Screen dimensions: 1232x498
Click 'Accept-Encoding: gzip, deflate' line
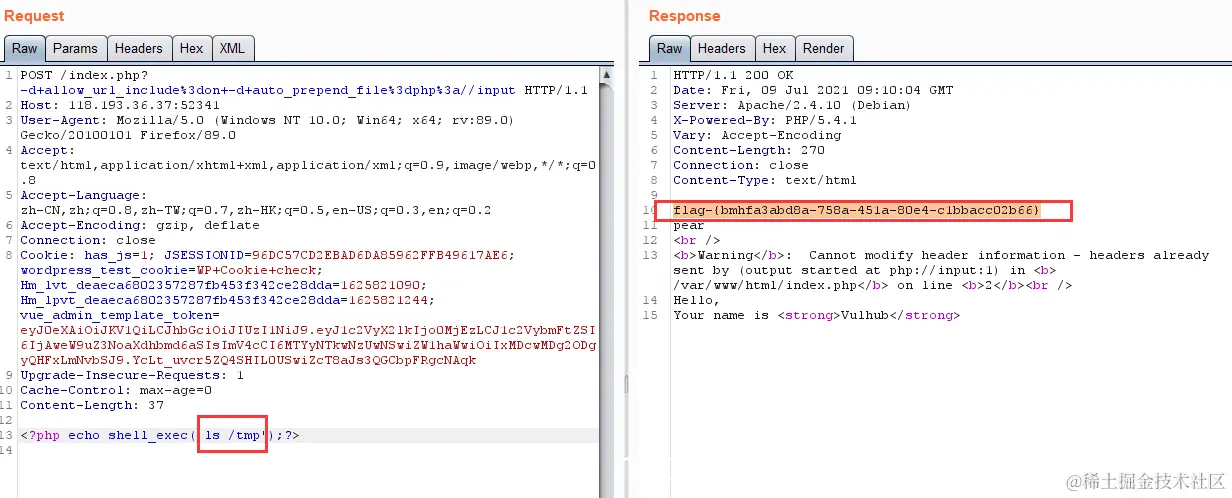coord(127,225)
